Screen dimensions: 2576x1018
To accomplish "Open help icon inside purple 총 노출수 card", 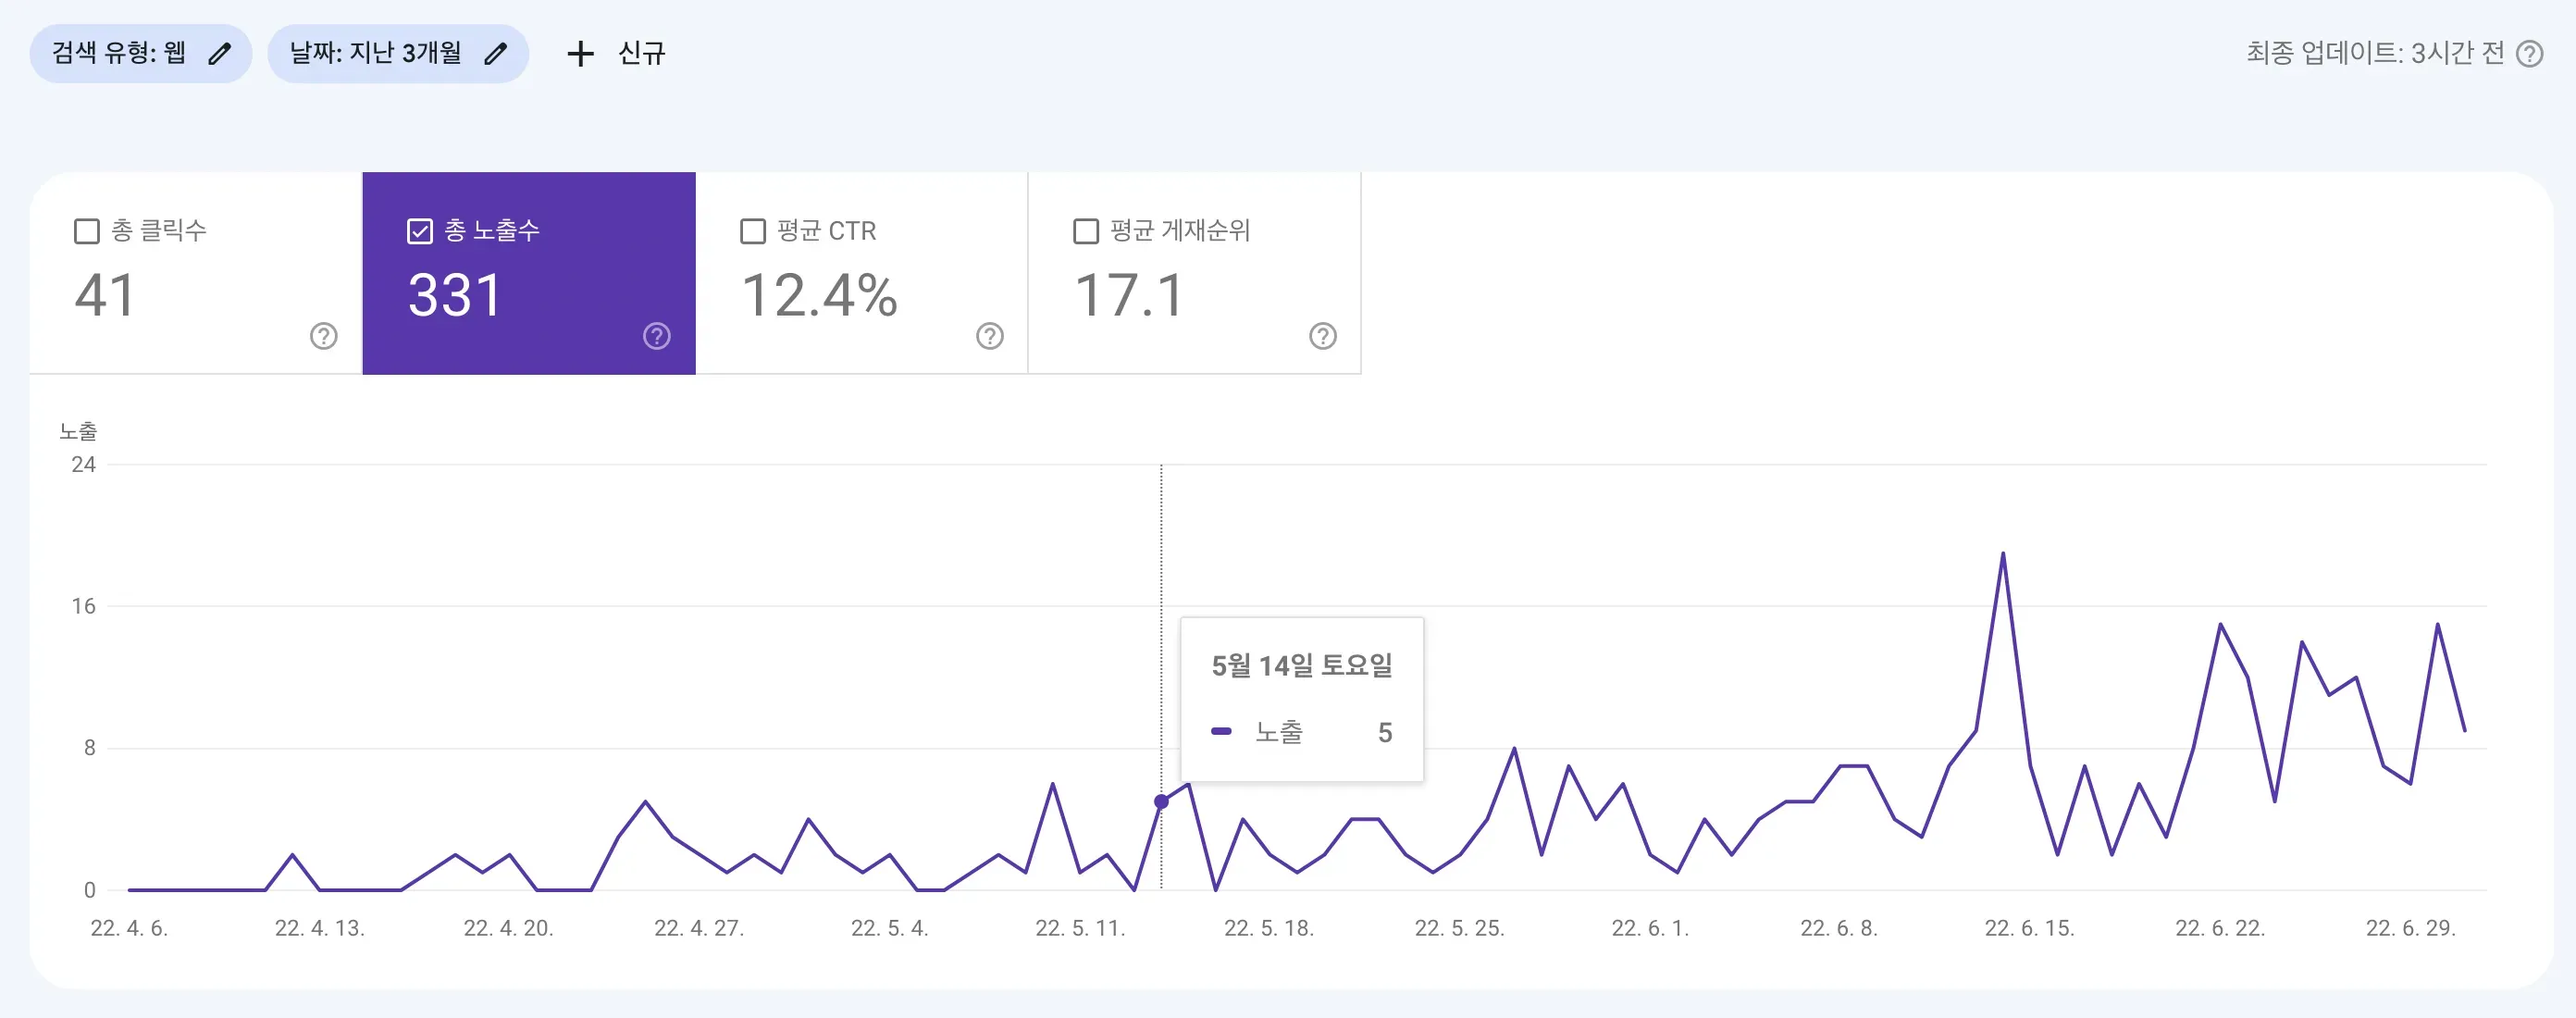I will [656, 336].
